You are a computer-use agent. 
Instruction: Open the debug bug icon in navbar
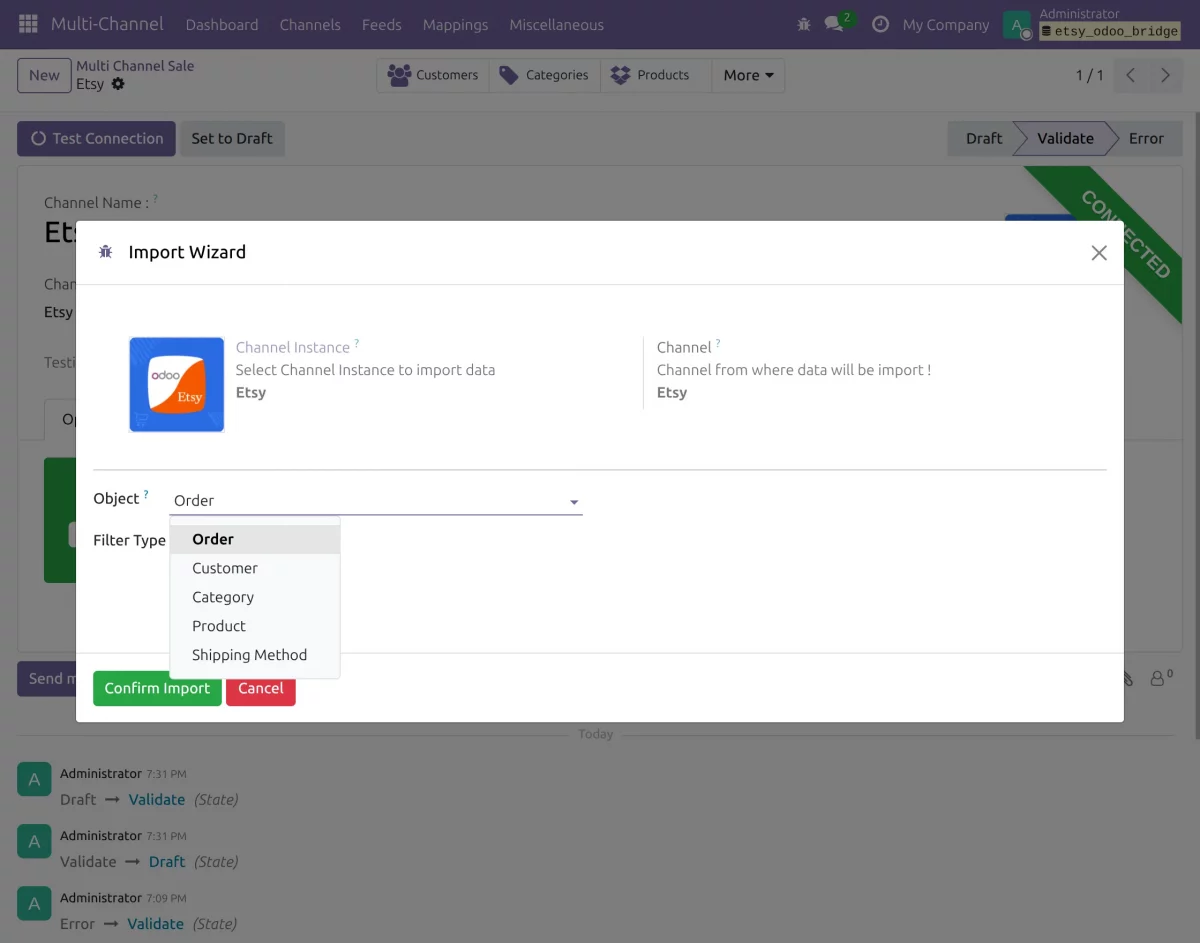coord(804,24)
